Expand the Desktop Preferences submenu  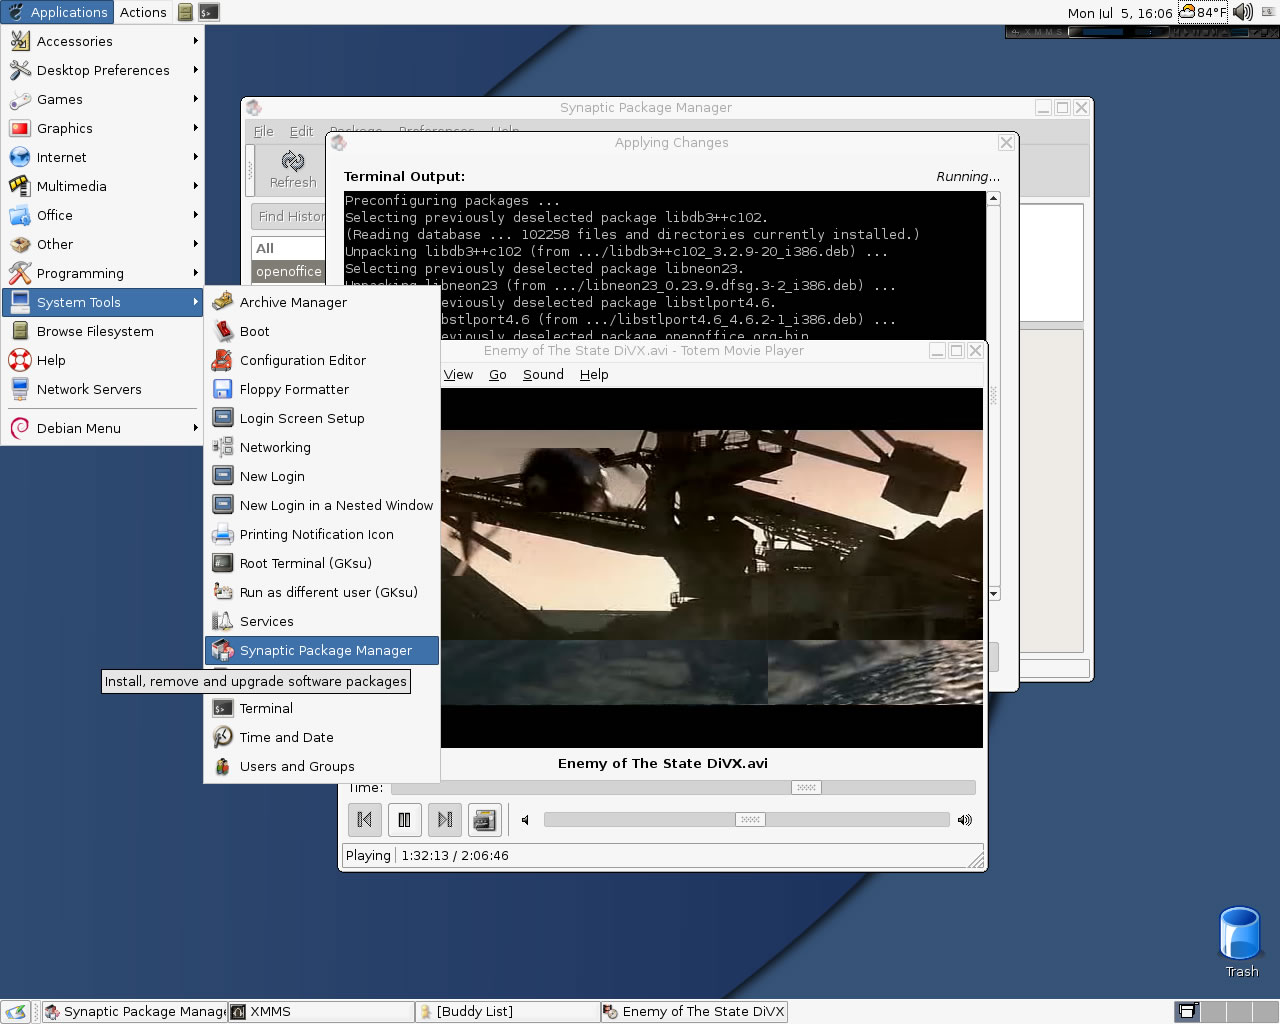pos(102,70)
